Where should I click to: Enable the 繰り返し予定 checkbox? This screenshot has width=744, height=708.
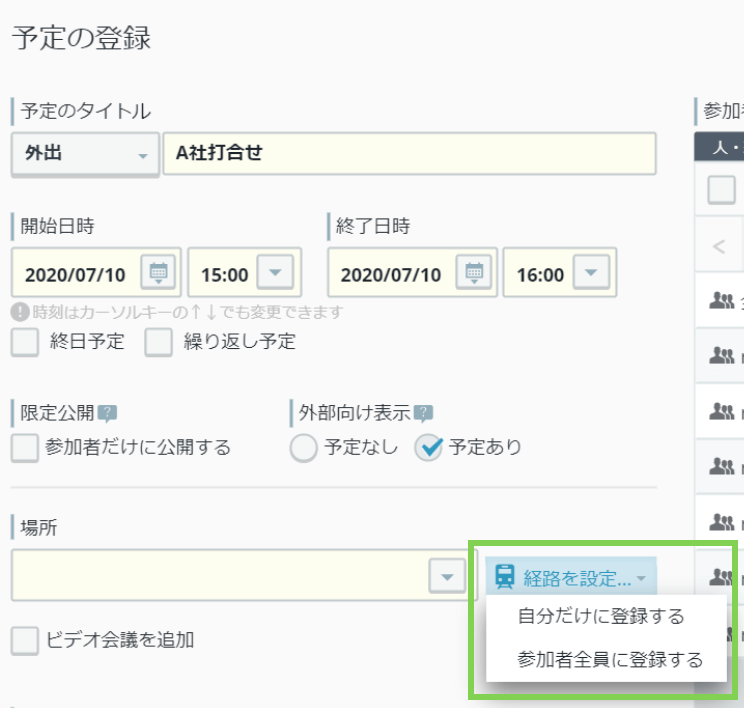click(x=158, y=342)
